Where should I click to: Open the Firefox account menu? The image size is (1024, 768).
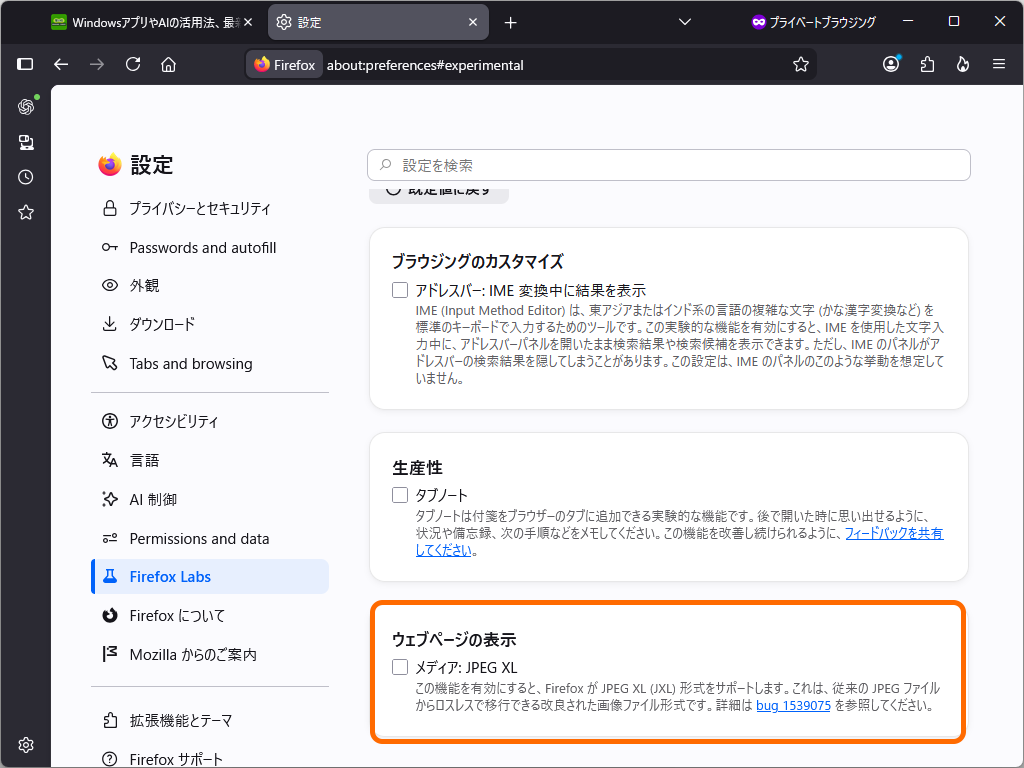click(x=891, y=64)
